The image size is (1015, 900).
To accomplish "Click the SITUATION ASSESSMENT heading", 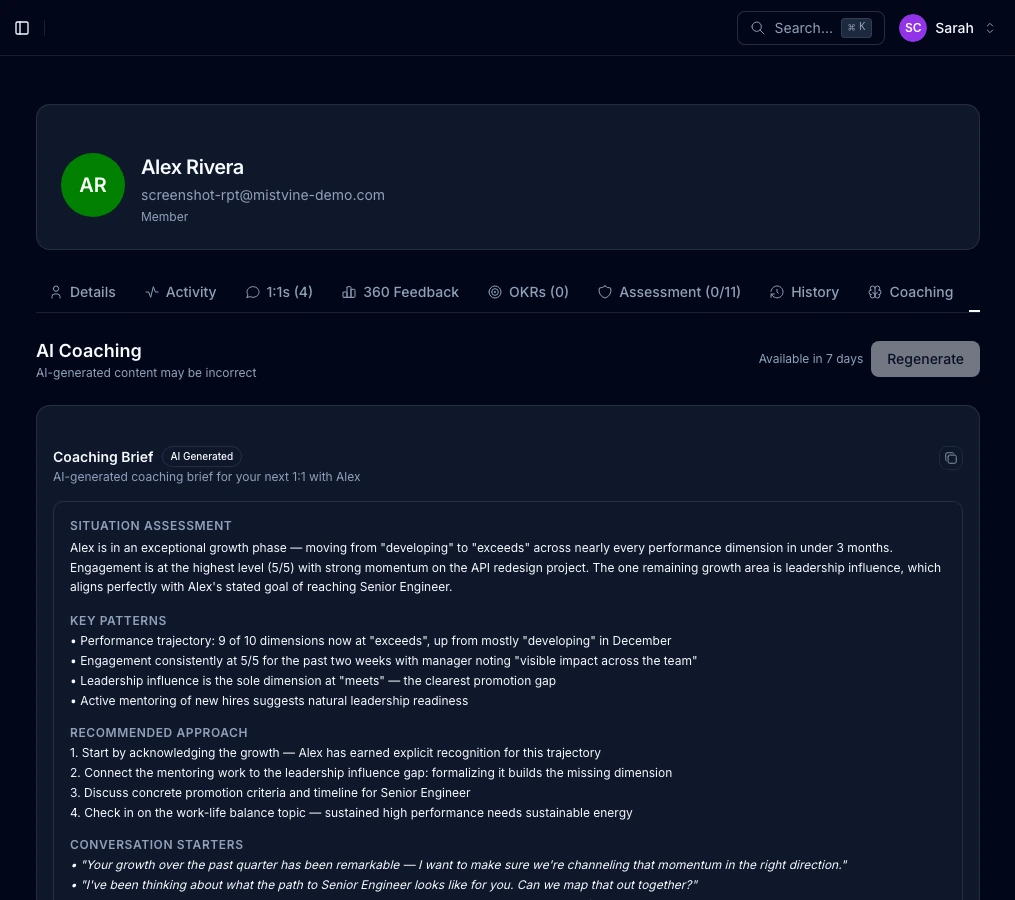I will (x=151, y=526).
